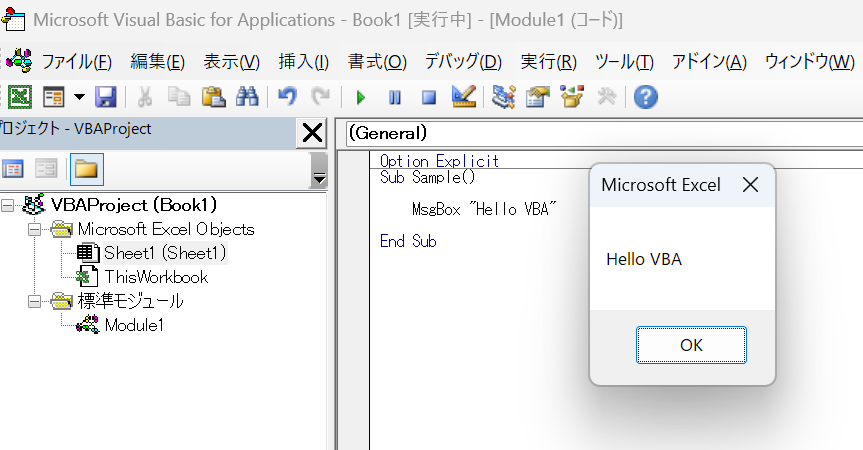
Task: Open the ウィンドウ(W) menu
Action: pyautogui.click(x=810, y=62)
